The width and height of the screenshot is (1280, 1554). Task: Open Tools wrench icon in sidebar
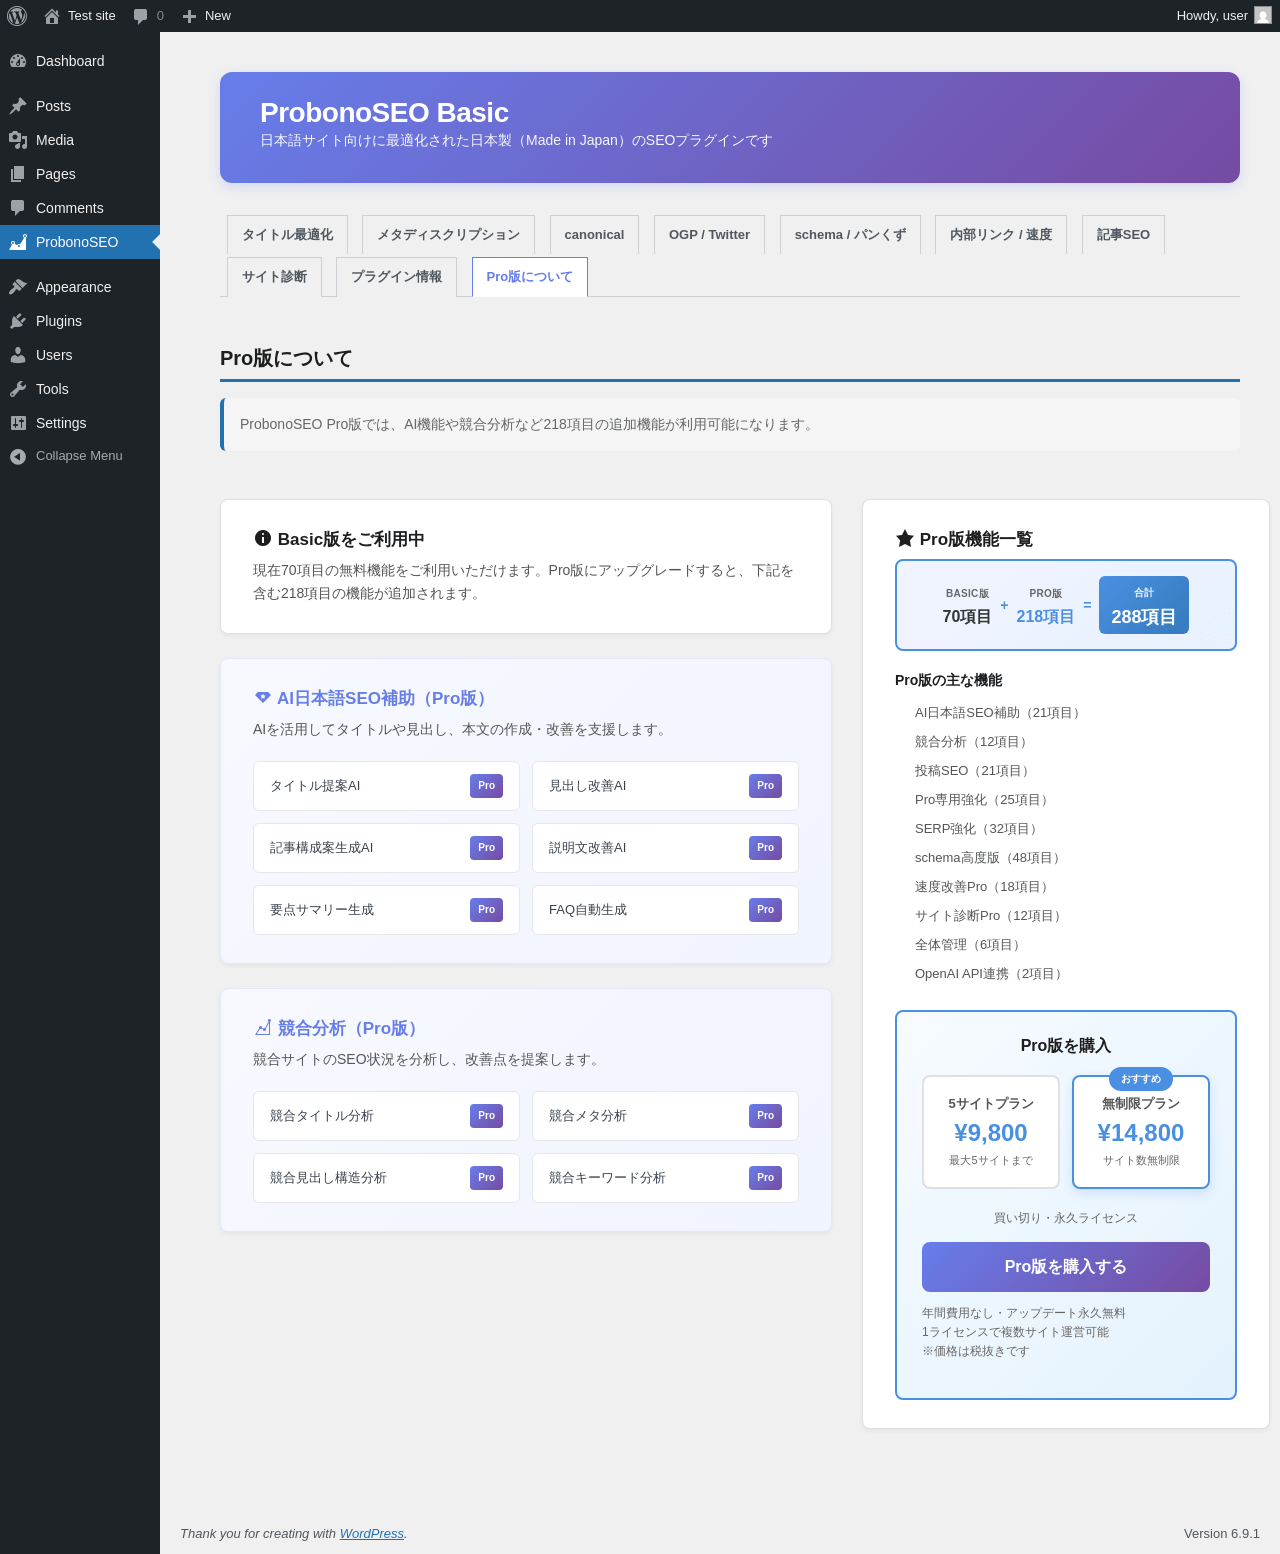click(18, 389)
